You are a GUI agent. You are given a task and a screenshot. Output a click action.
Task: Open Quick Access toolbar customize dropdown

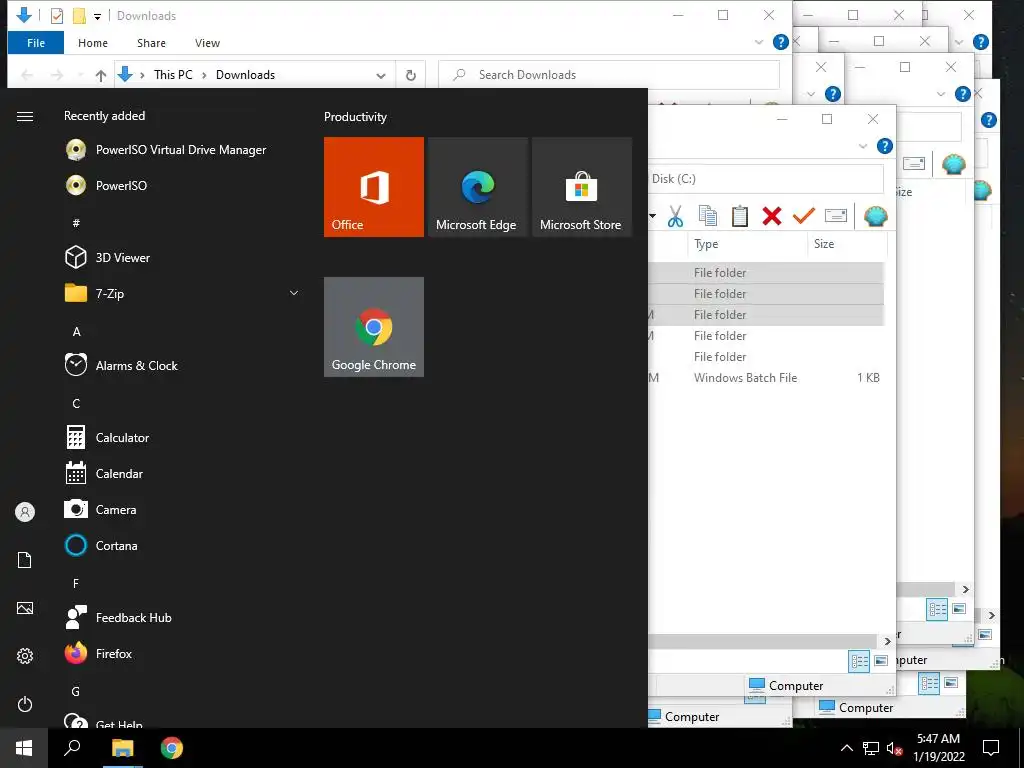point(97,16)
